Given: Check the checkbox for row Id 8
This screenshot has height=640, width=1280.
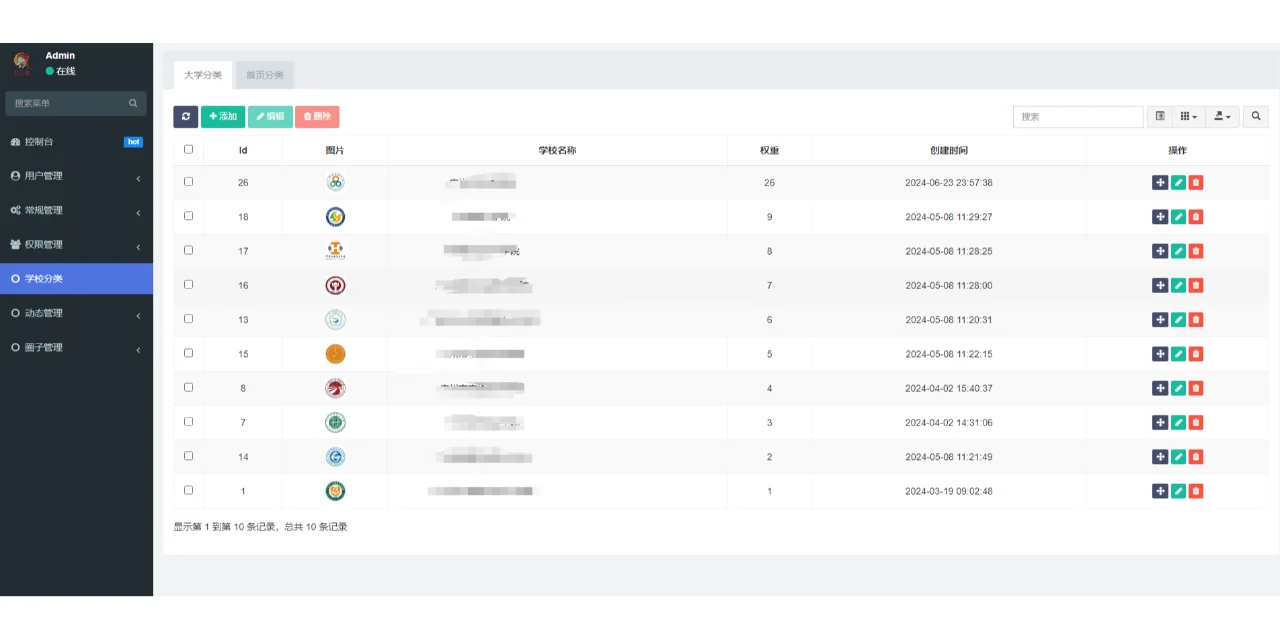Looking at the screenshot, I should (x=188, y=387).
